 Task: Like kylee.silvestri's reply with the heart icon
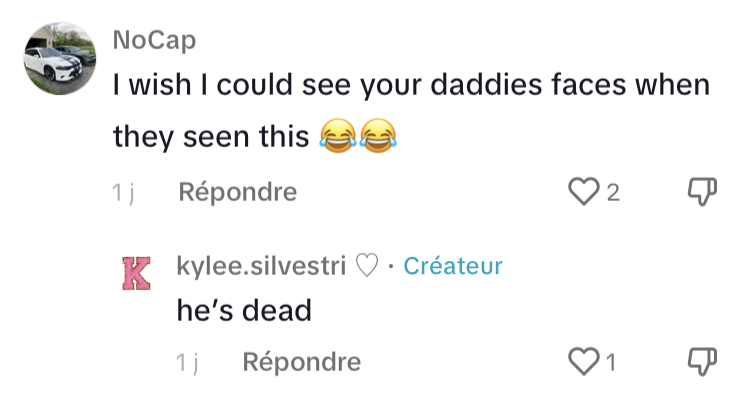point(584,361)
